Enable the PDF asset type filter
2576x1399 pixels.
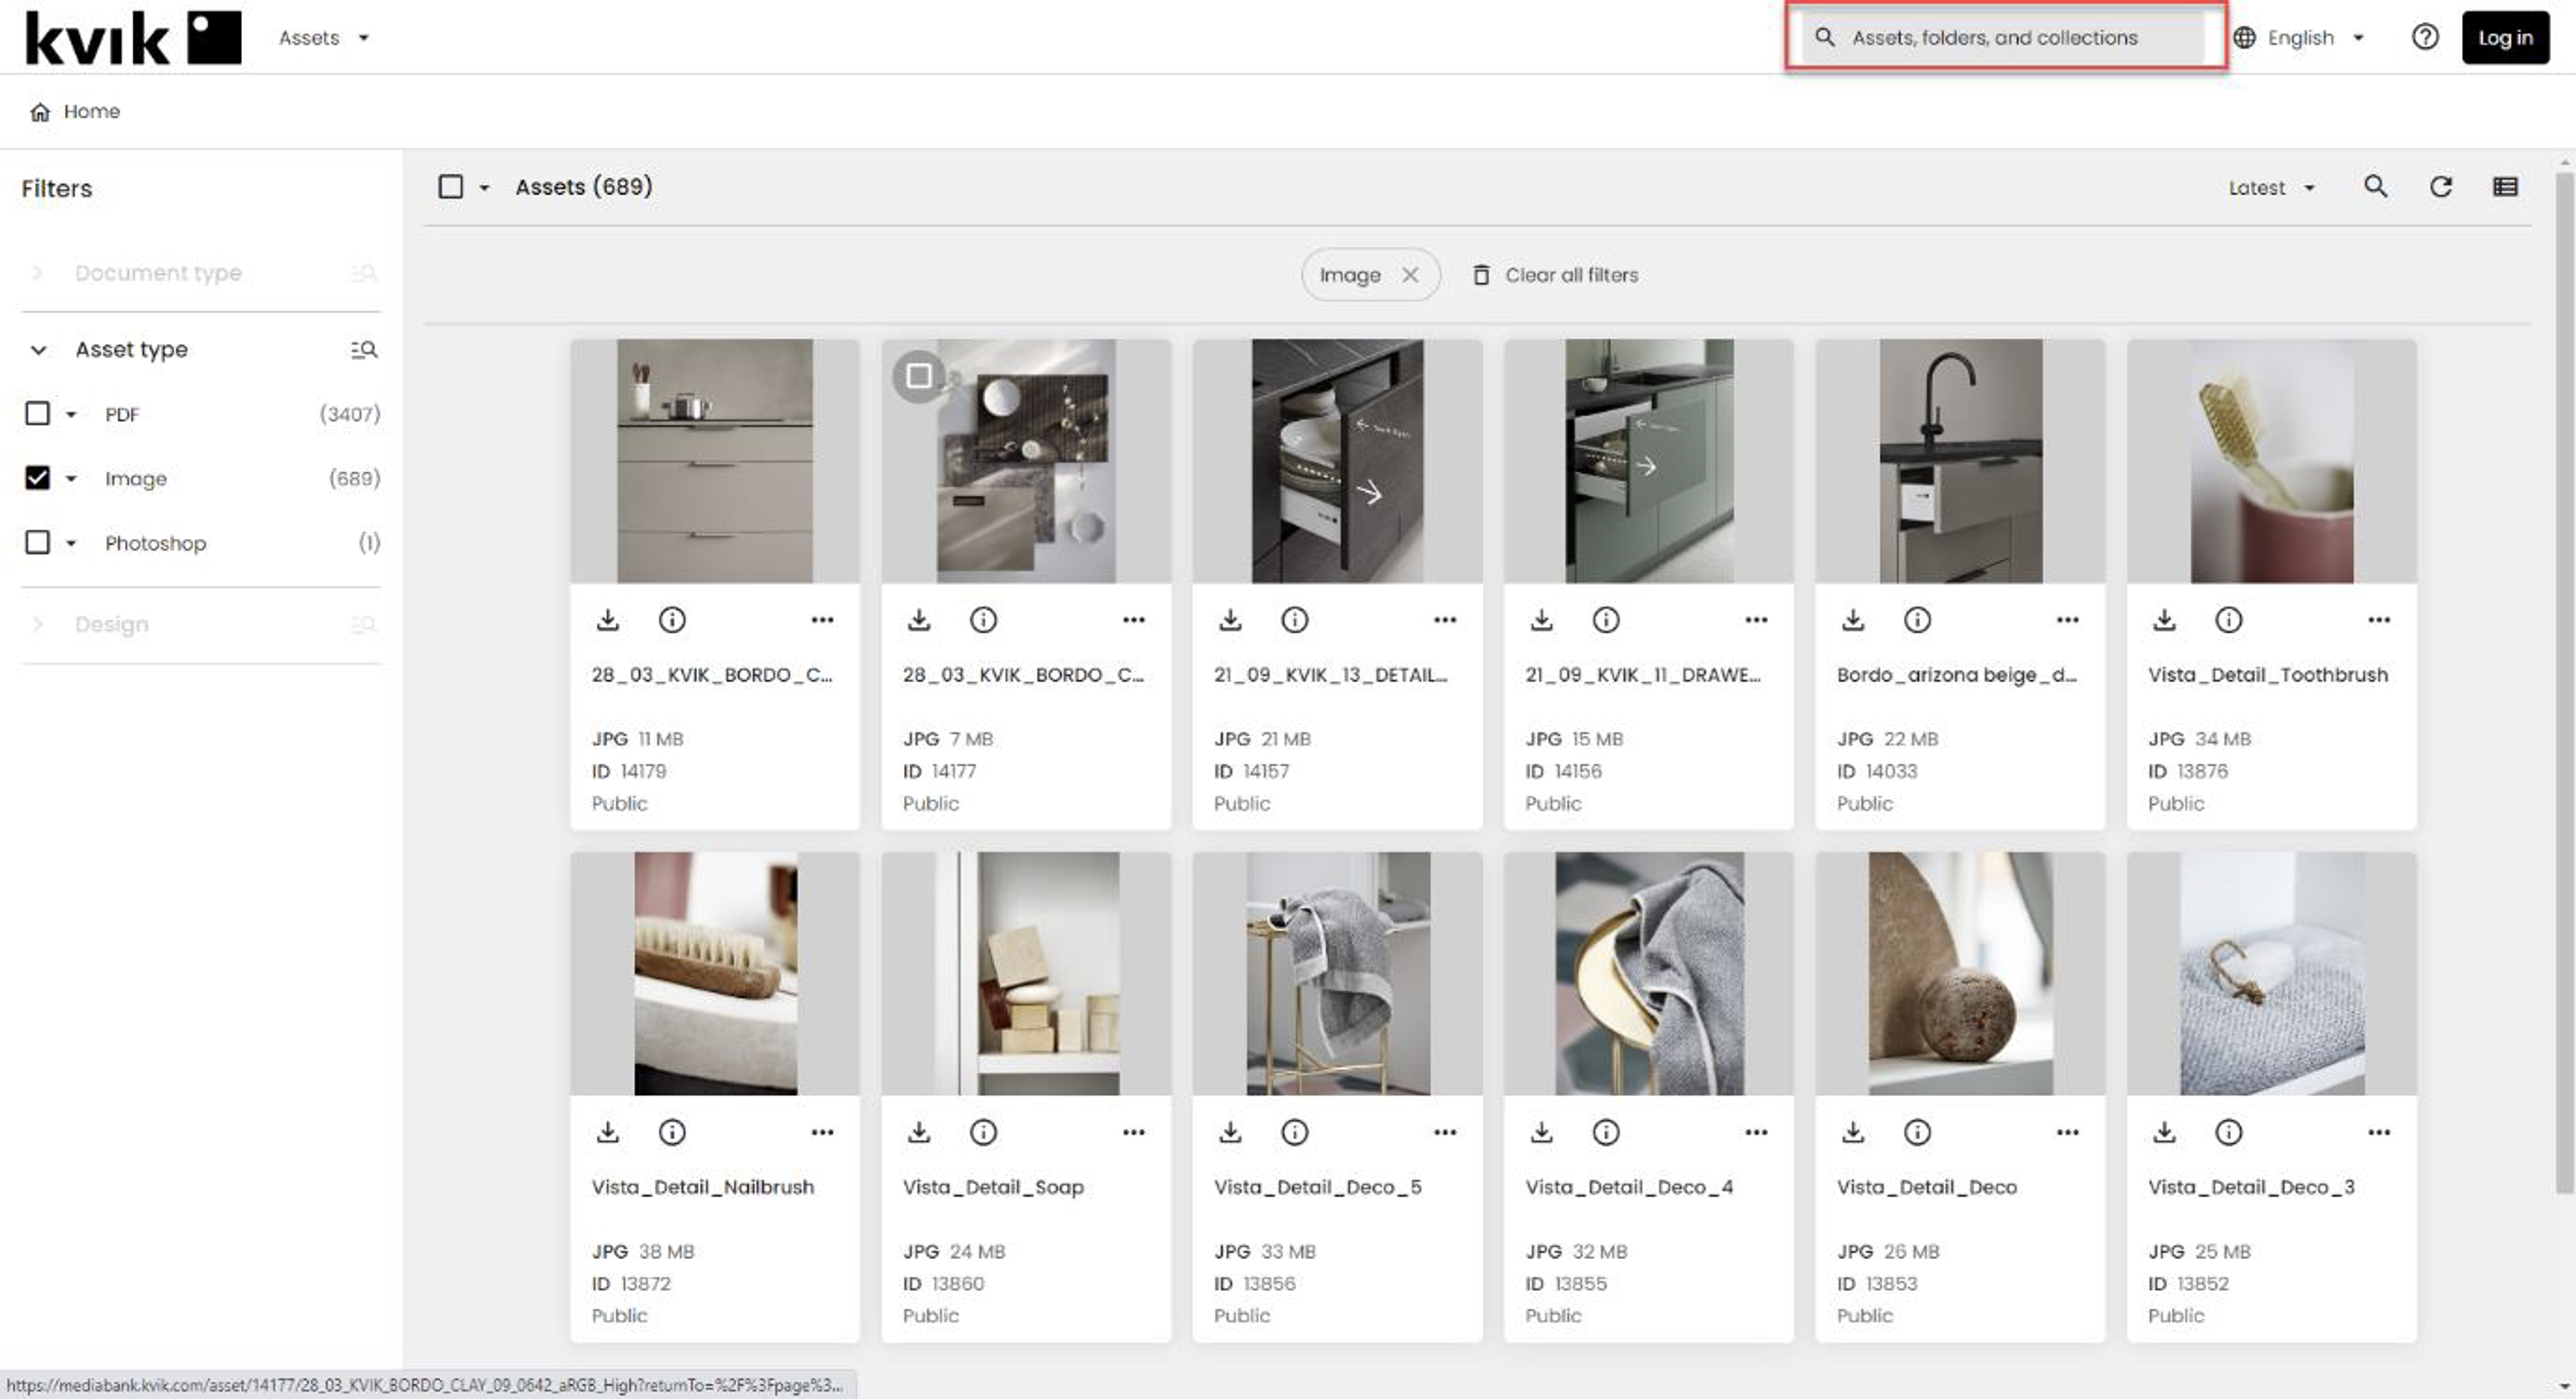(x=37, y=414)
